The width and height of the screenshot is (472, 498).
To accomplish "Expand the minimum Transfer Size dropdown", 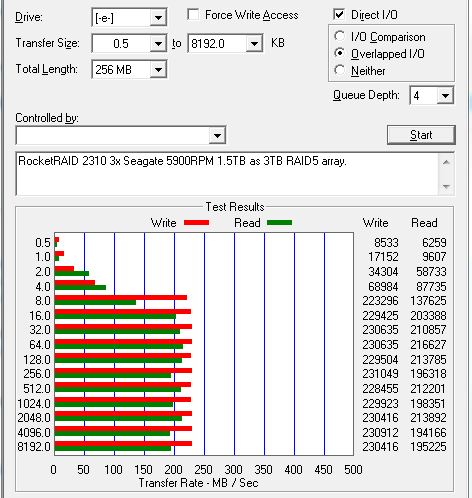I will tap(158, 43).
